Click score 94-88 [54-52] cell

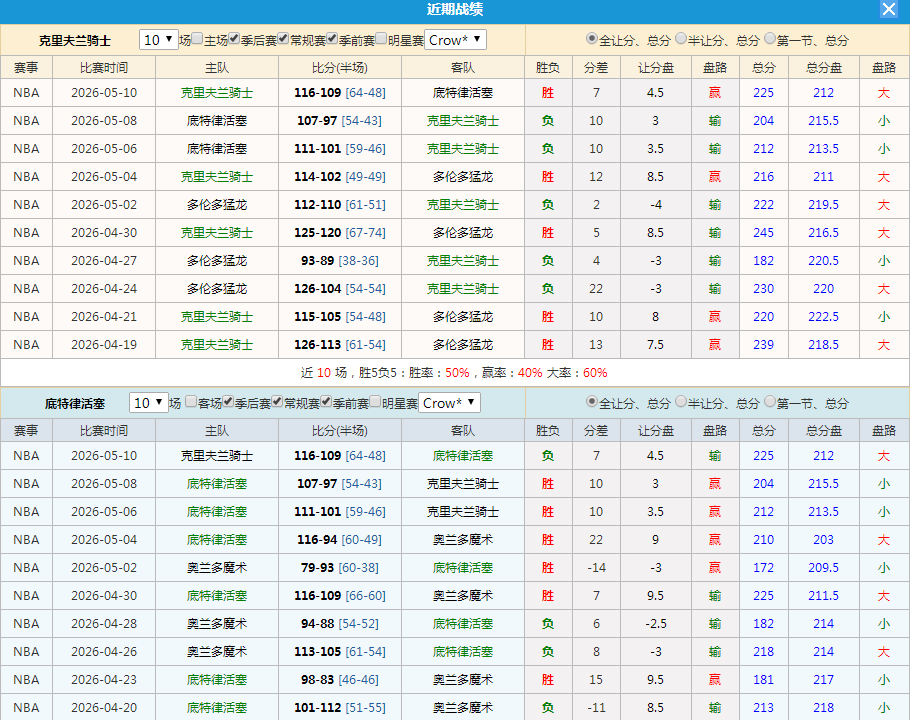coord(340,624)
